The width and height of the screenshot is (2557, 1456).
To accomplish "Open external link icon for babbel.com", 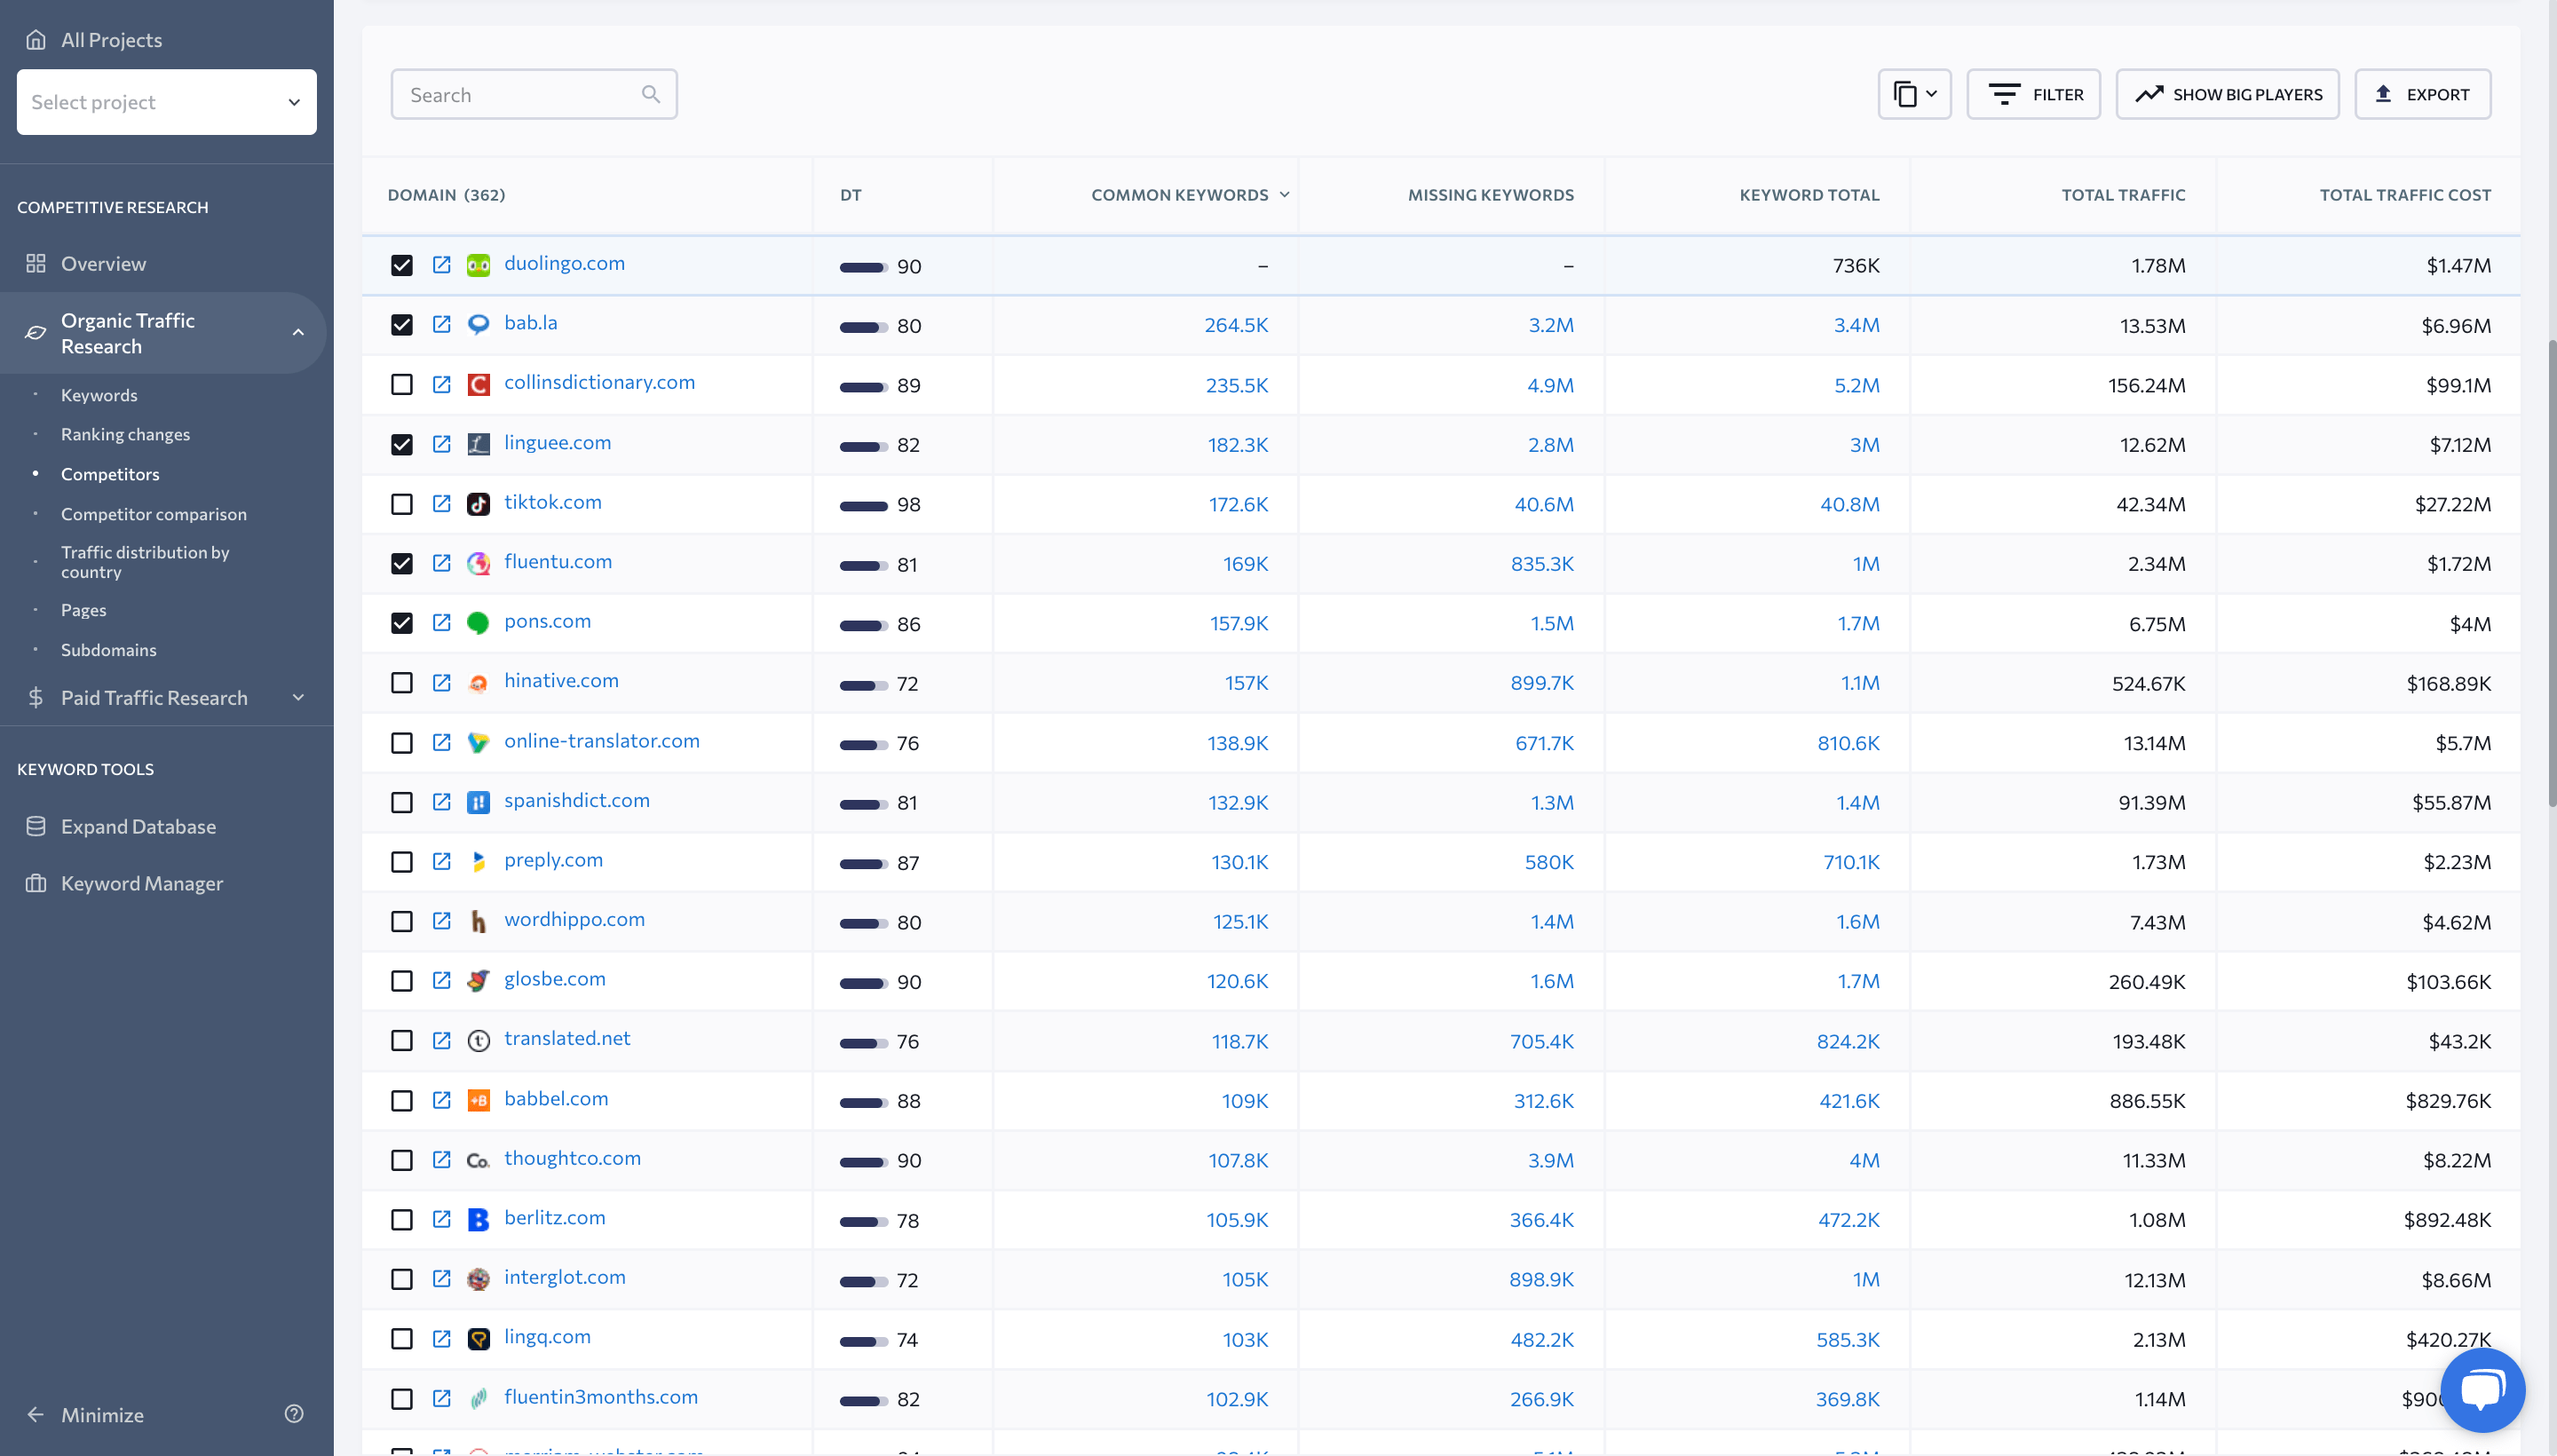I will pos(441,1100).
